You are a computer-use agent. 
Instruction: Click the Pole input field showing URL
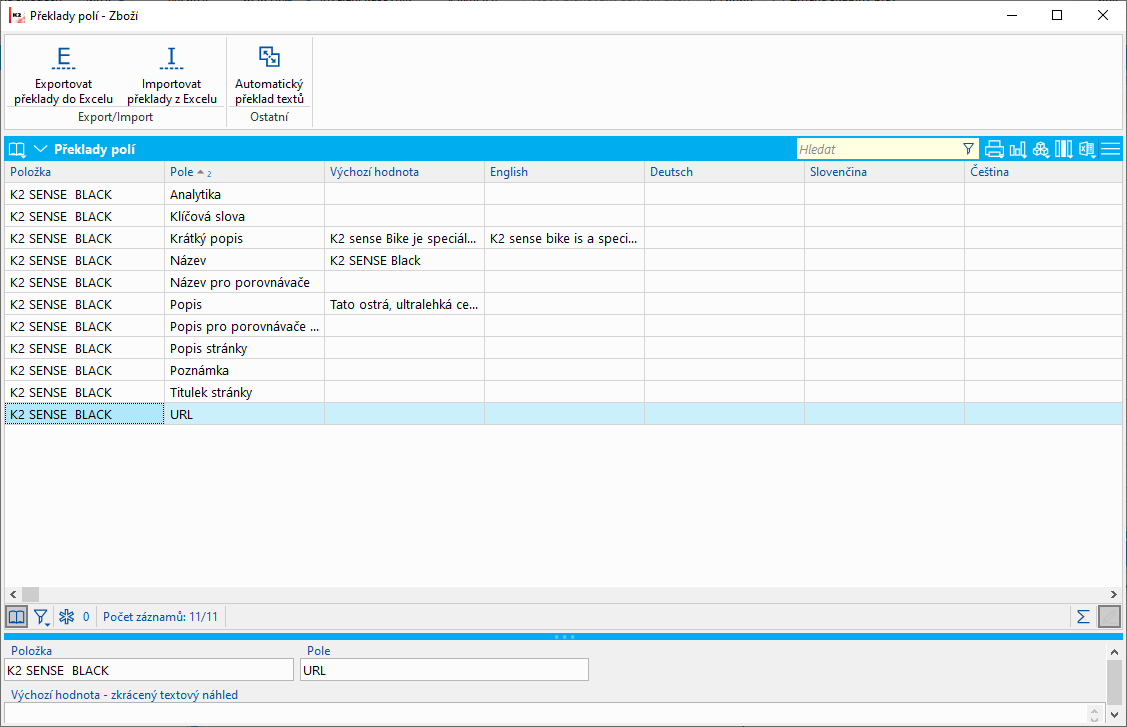[444, 670]
